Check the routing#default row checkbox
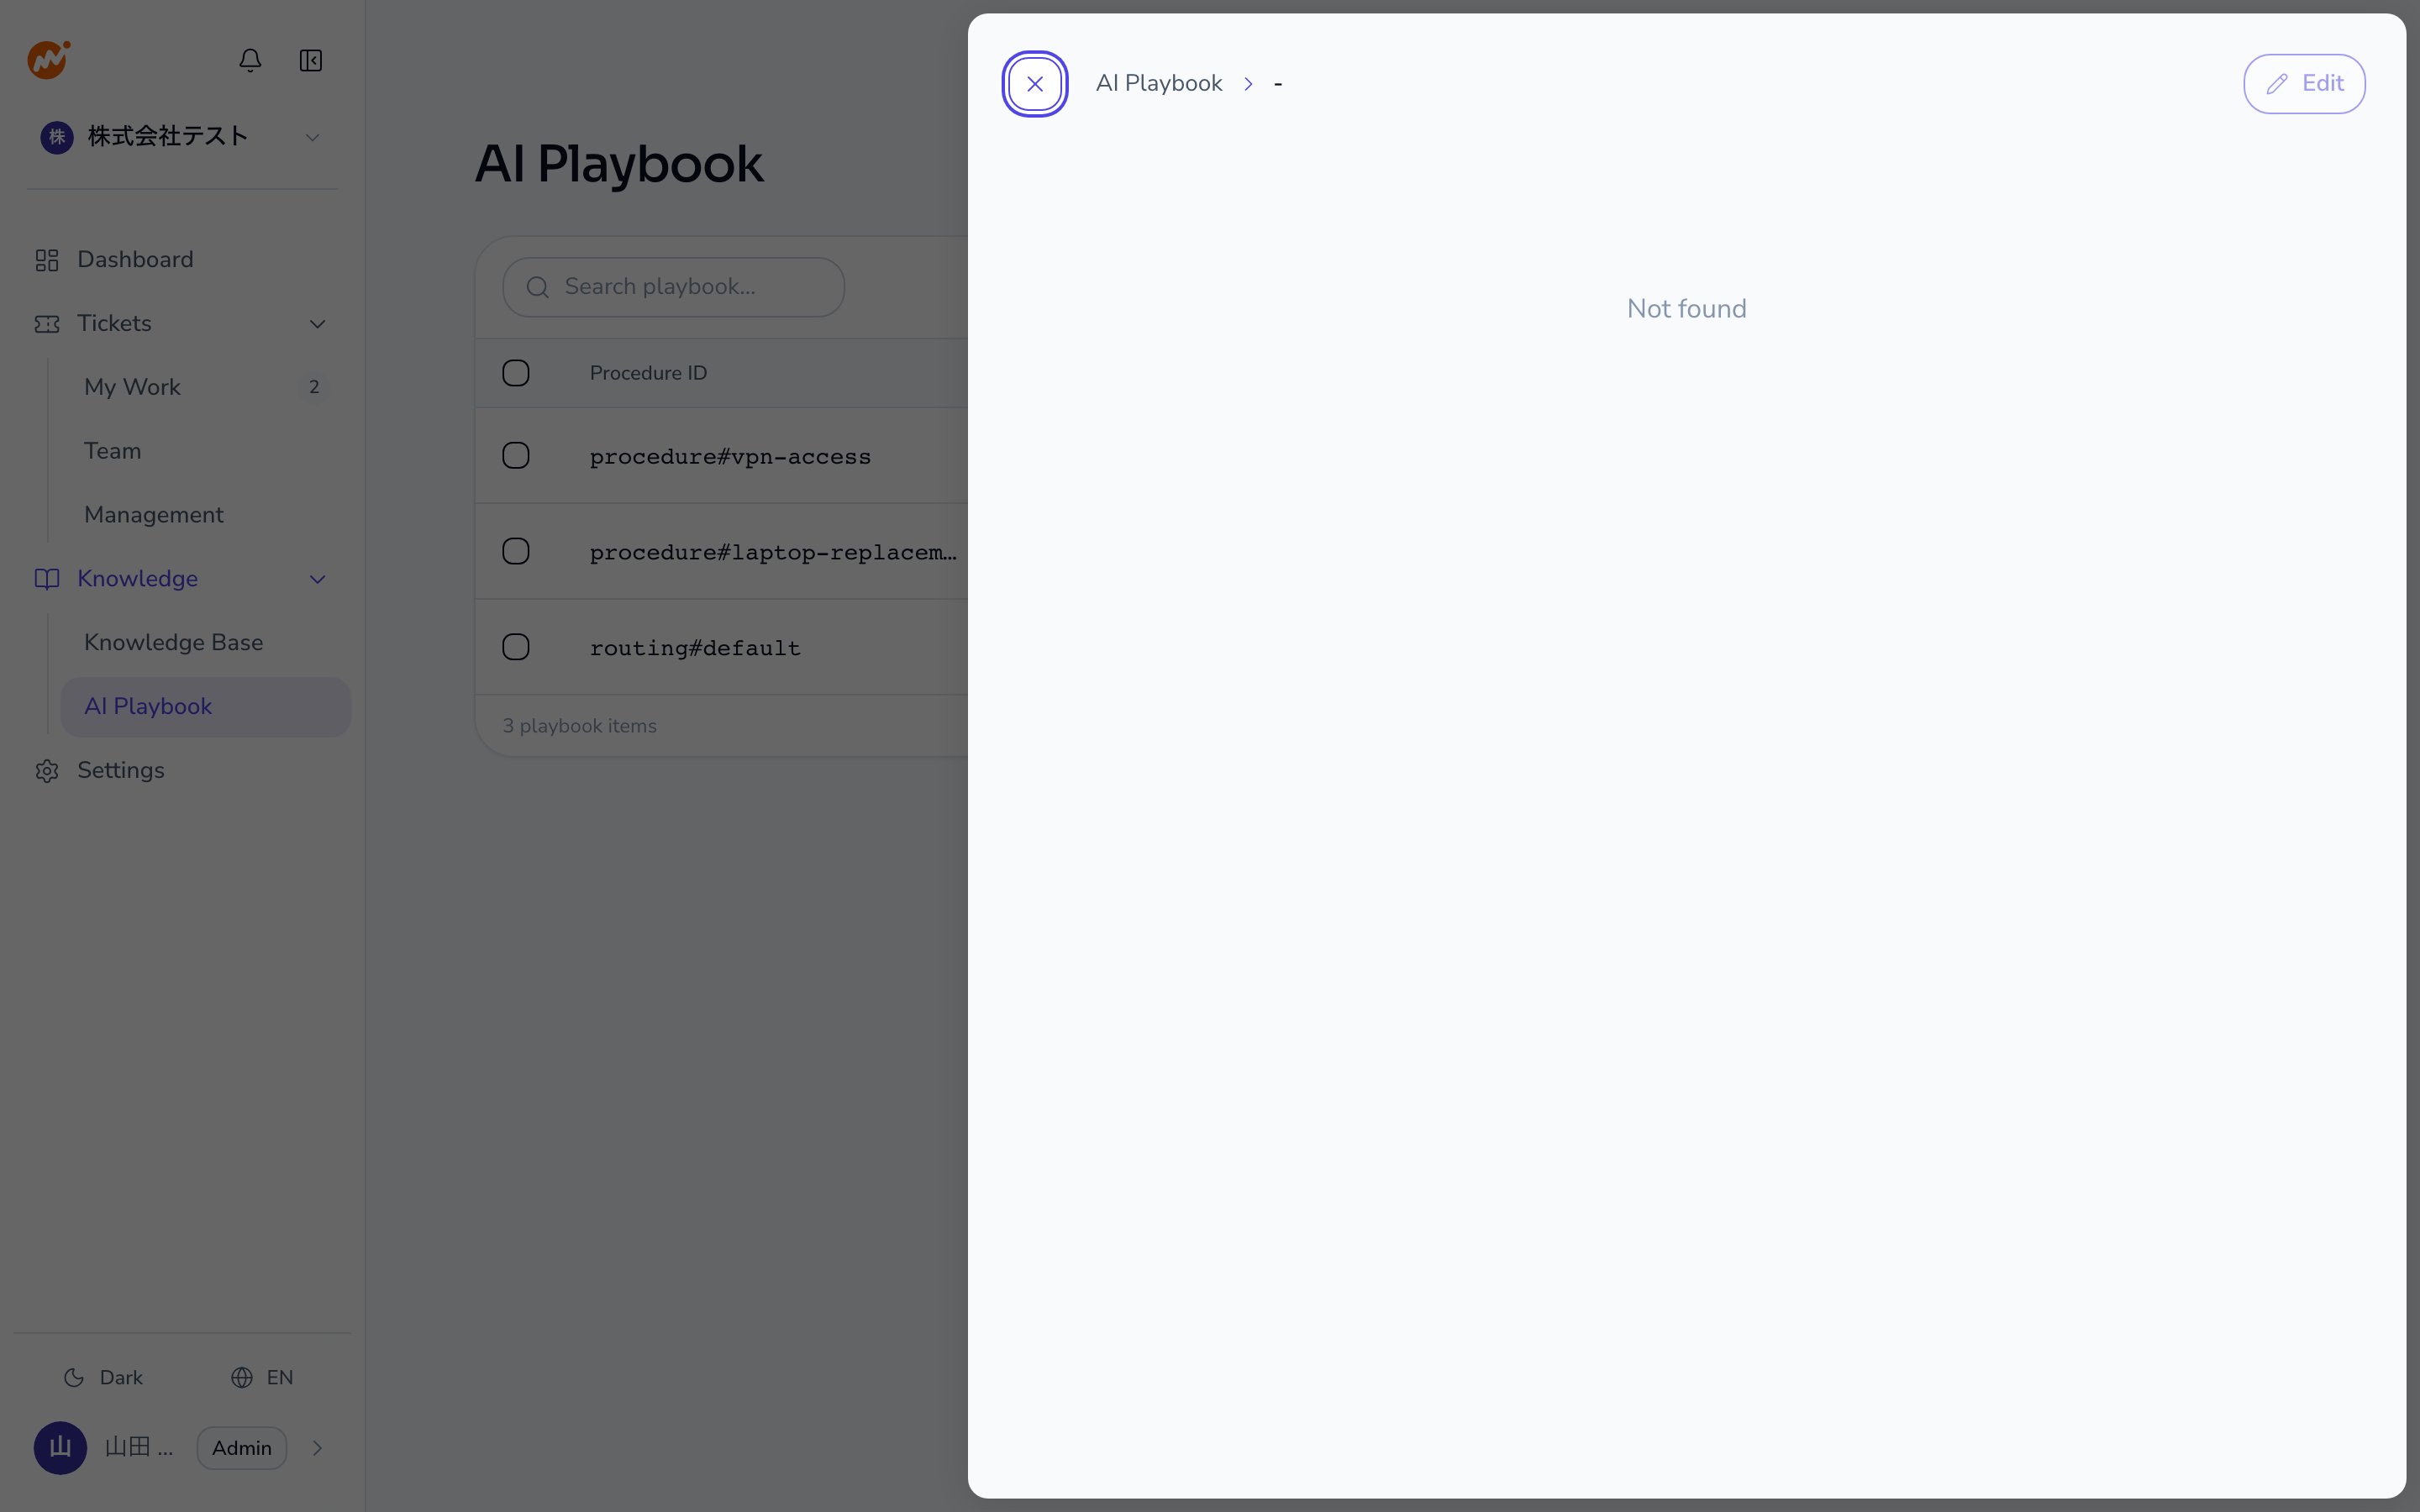Viewport: 2420px width, 1512px height. point(516,648)
